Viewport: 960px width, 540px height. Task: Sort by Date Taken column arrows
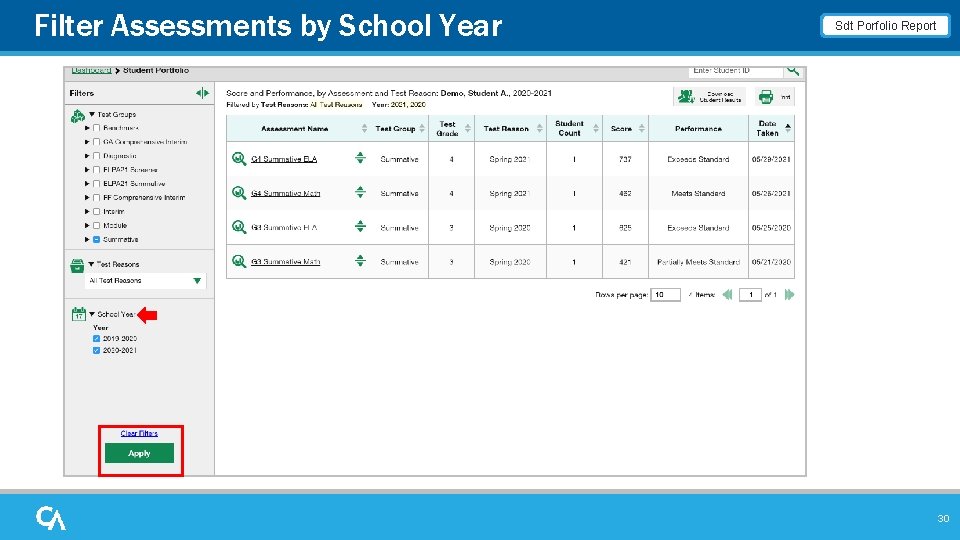coord(788,127)
